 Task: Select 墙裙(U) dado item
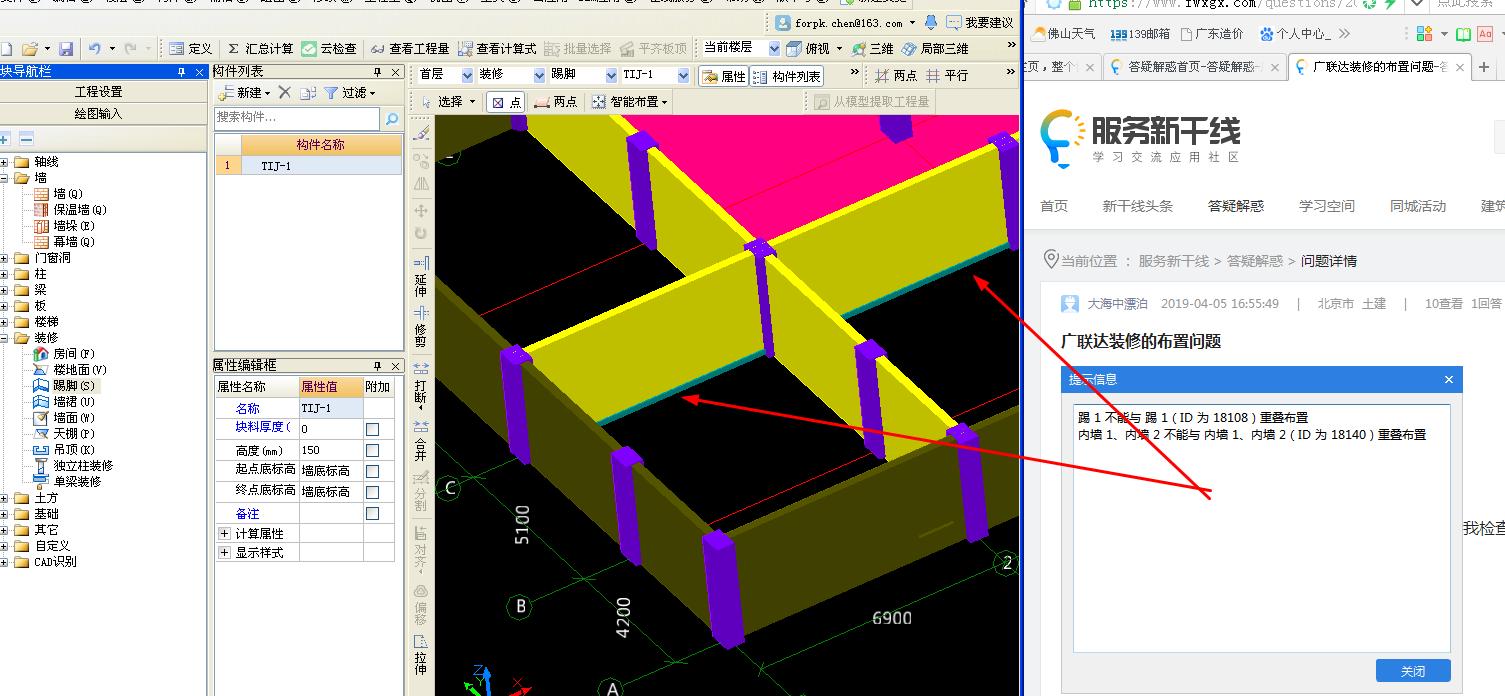[65, 401]
